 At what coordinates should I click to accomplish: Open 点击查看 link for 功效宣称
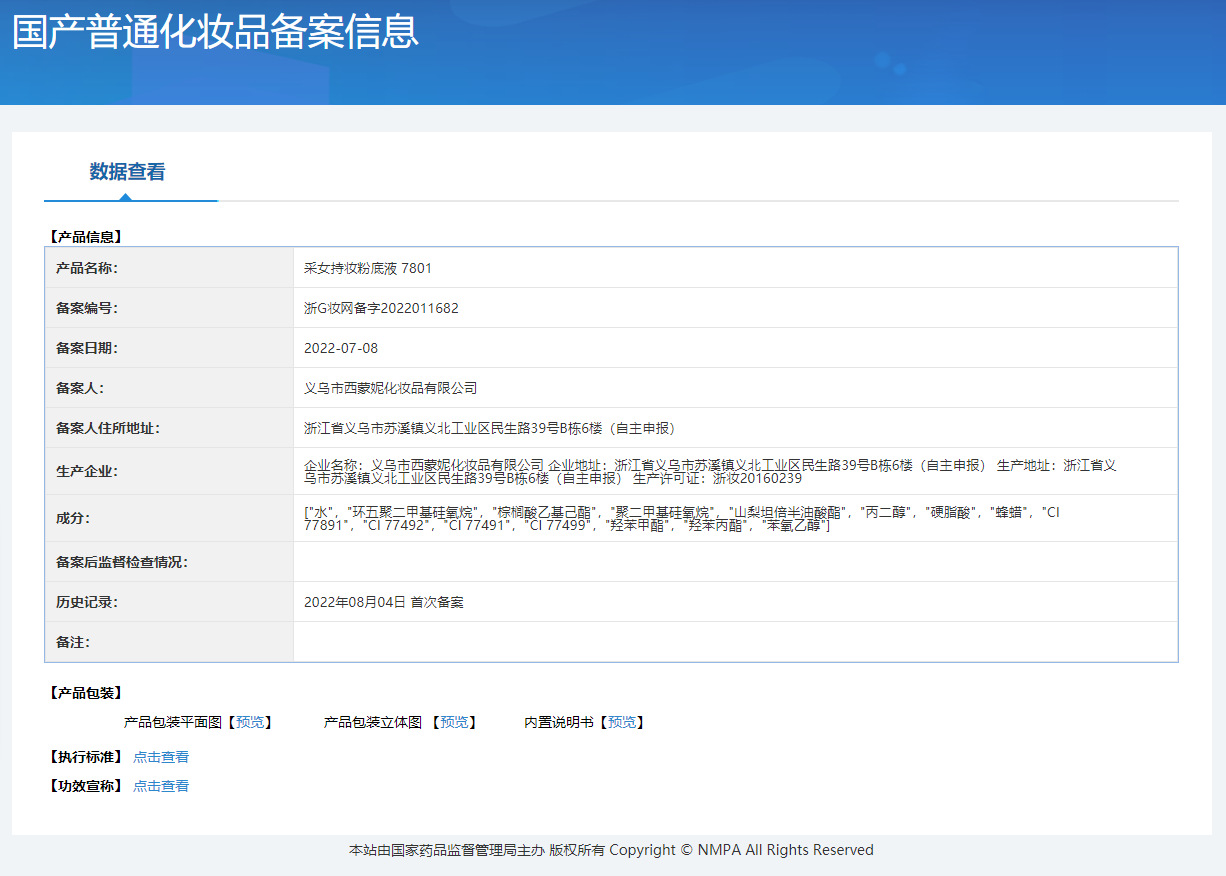[161, 786]
